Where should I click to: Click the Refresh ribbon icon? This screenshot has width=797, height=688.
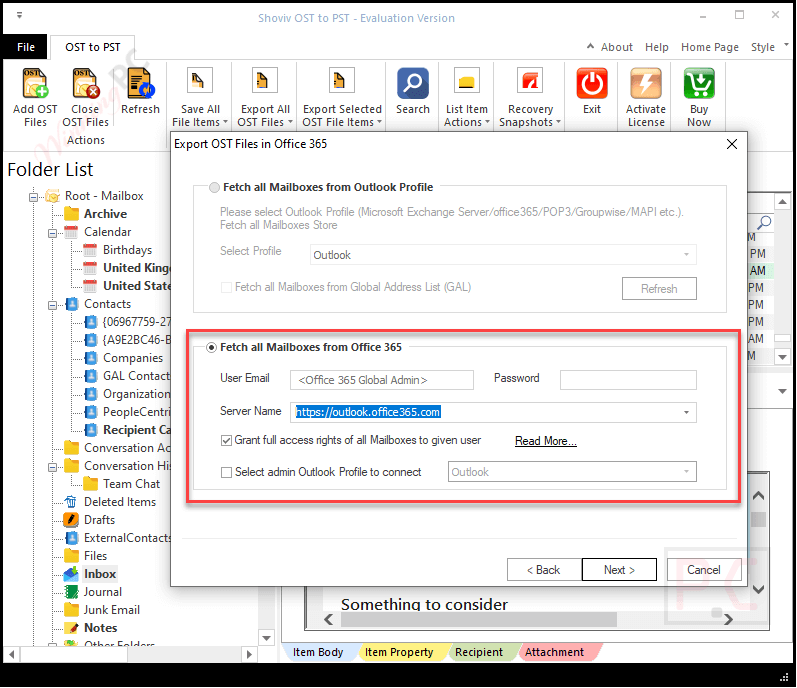click(140, 84)
